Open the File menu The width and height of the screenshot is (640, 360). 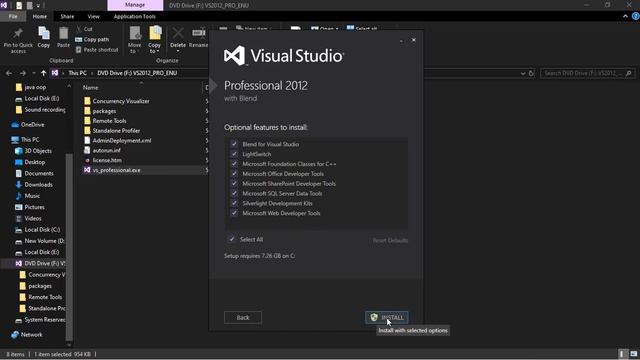coord(13,16)
